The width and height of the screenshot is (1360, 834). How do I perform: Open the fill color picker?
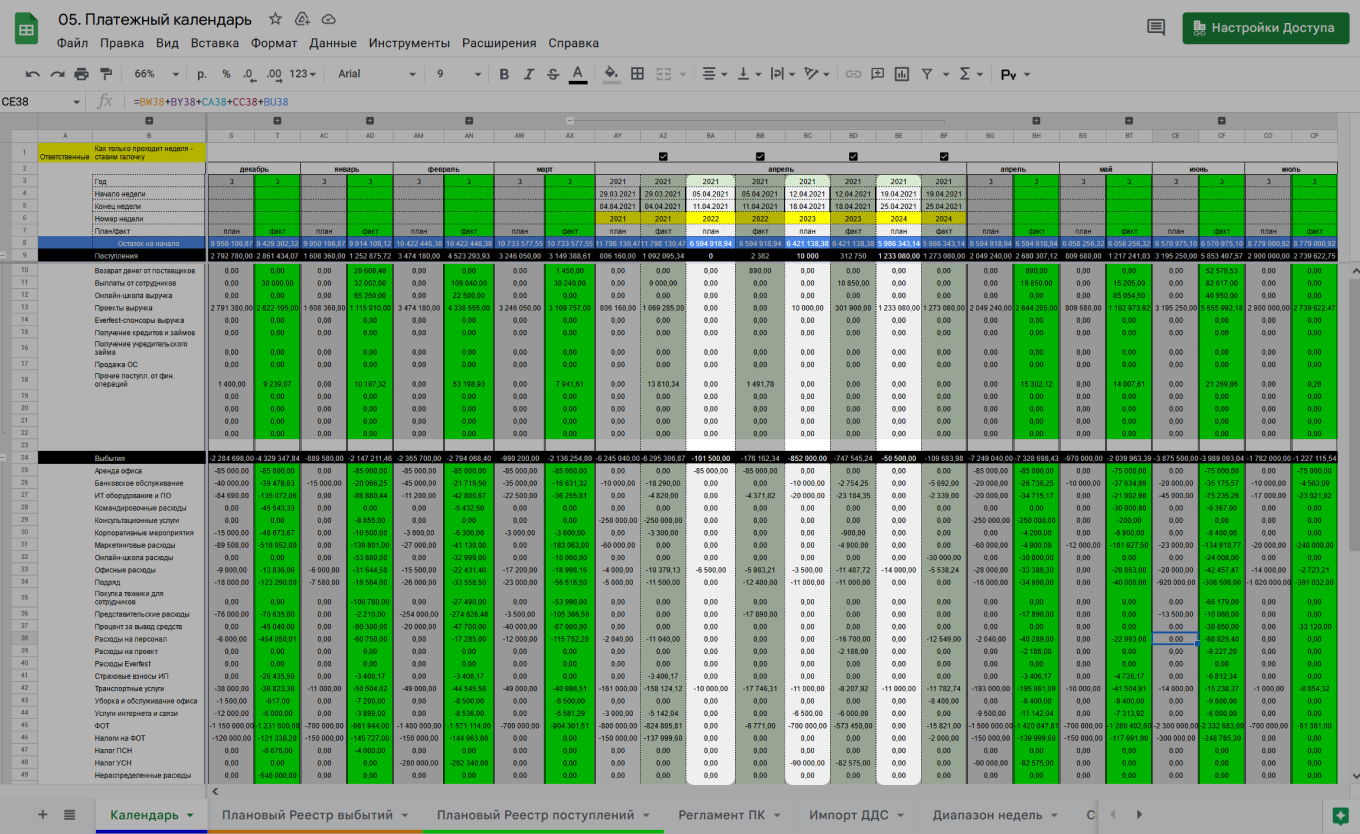pos(611,74)
